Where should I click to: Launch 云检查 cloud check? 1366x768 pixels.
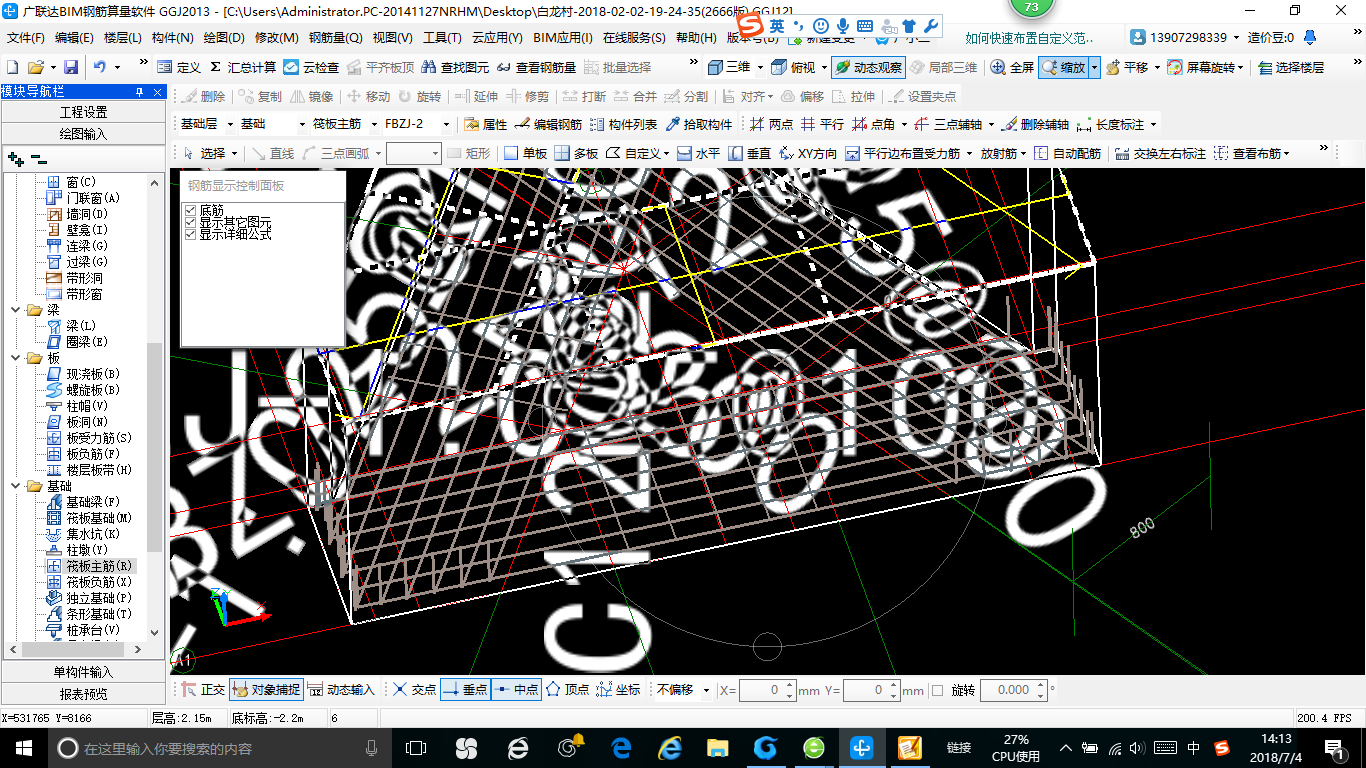tap(311, 67)
